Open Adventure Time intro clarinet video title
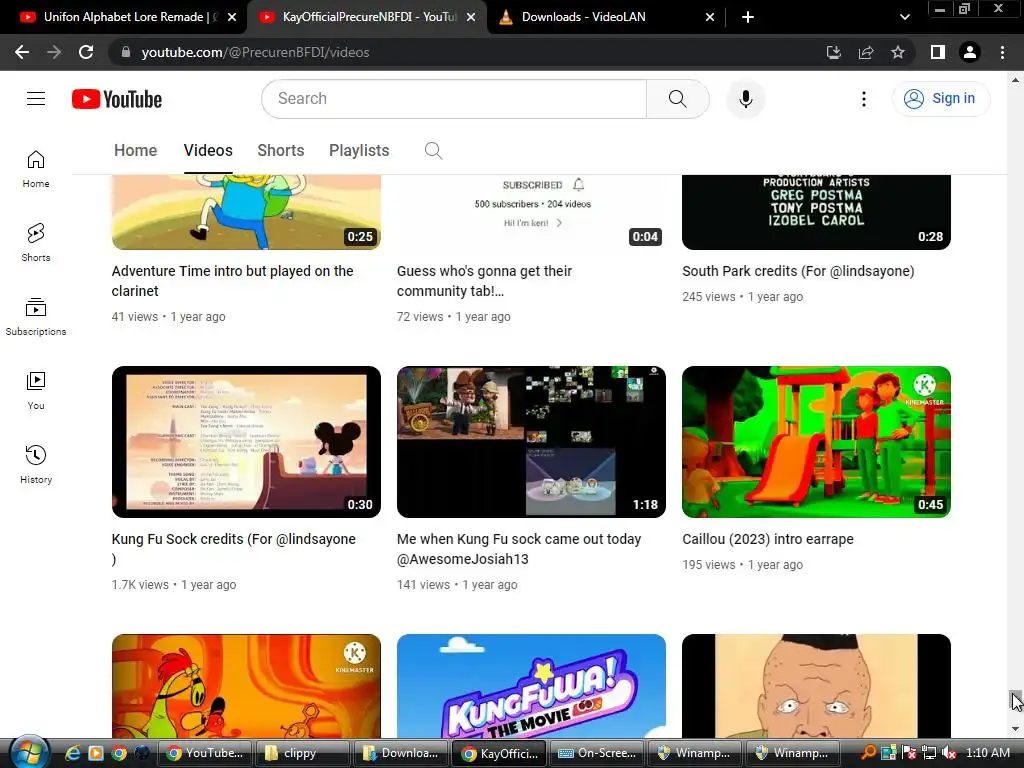The height and width of the screenshot is (768, 1024). click(232, 281)
